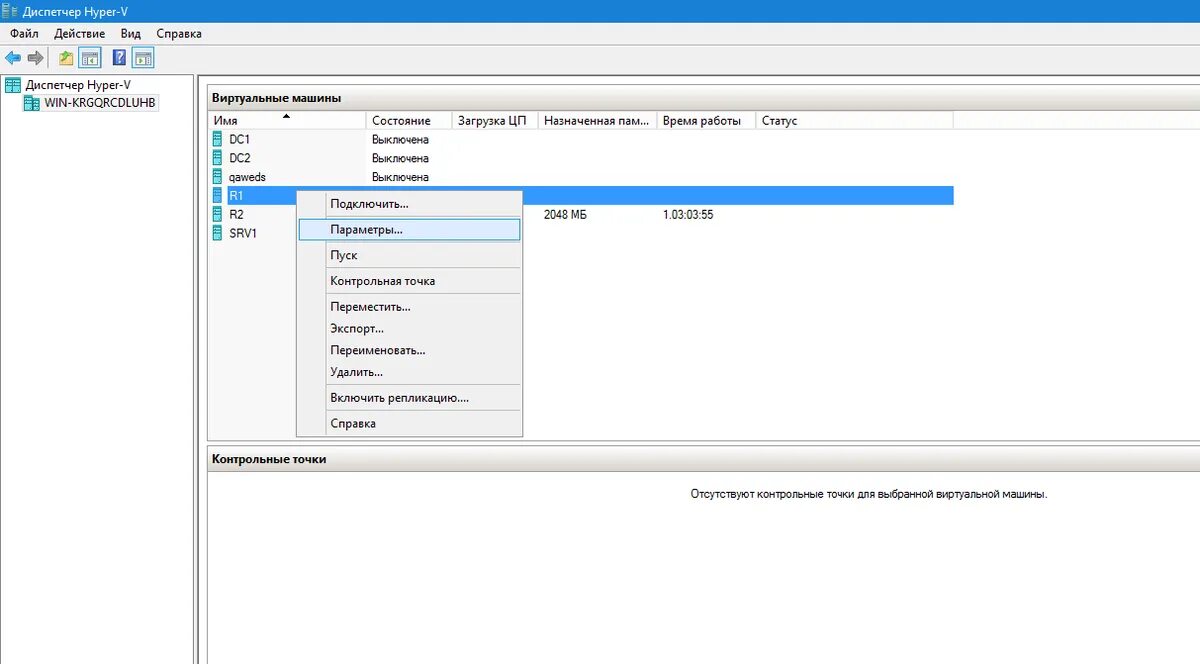Click the VM icon next to DC1
1200x664 pixels.
tap(218, 139)
